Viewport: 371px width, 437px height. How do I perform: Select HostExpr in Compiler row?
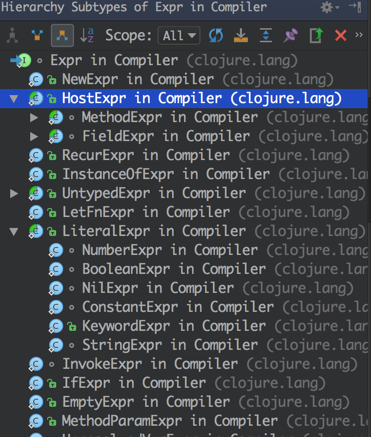(184, 99)
